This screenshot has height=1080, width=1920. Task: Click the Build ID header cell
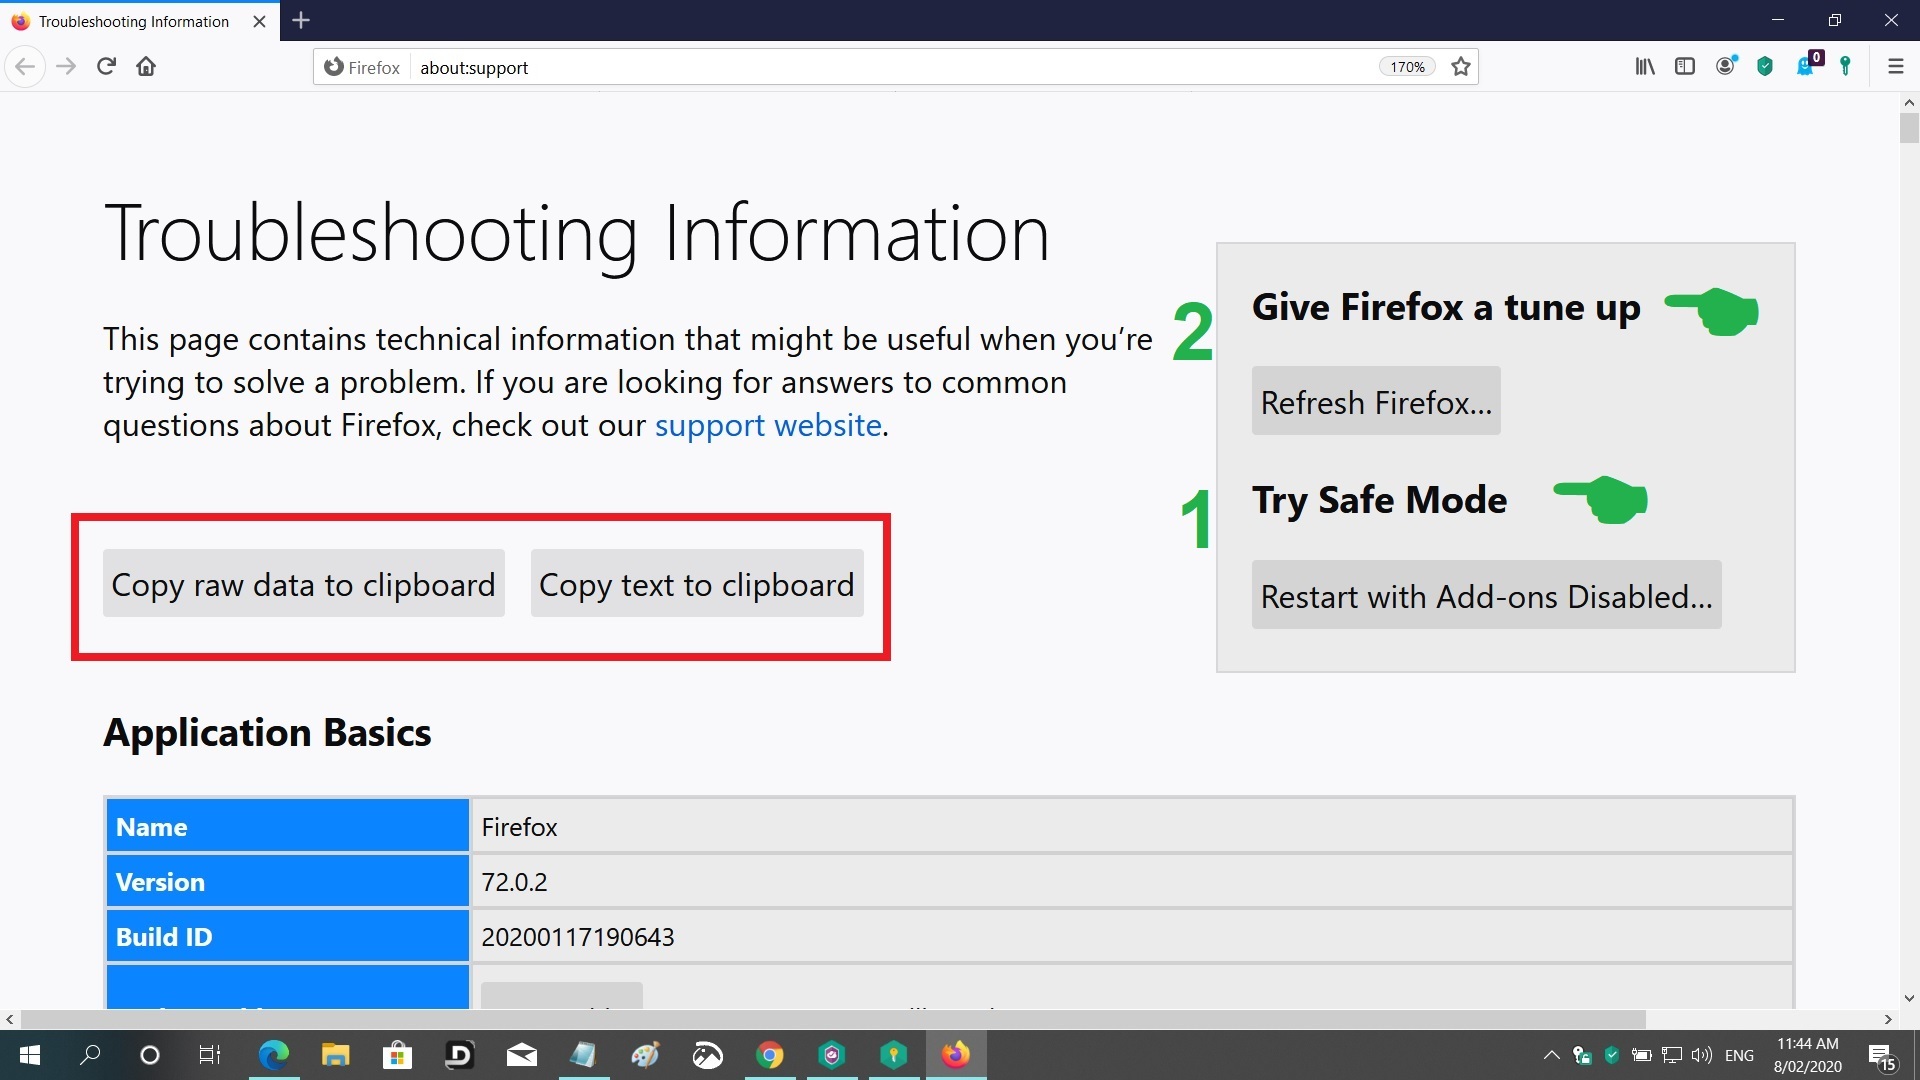click(x=288, y=937)
